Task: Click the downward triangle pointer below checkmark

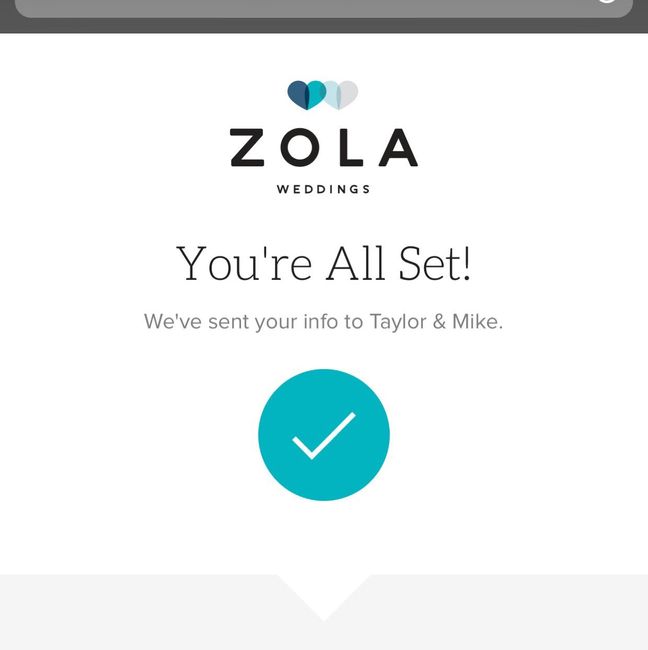Action: pos(323,595)
